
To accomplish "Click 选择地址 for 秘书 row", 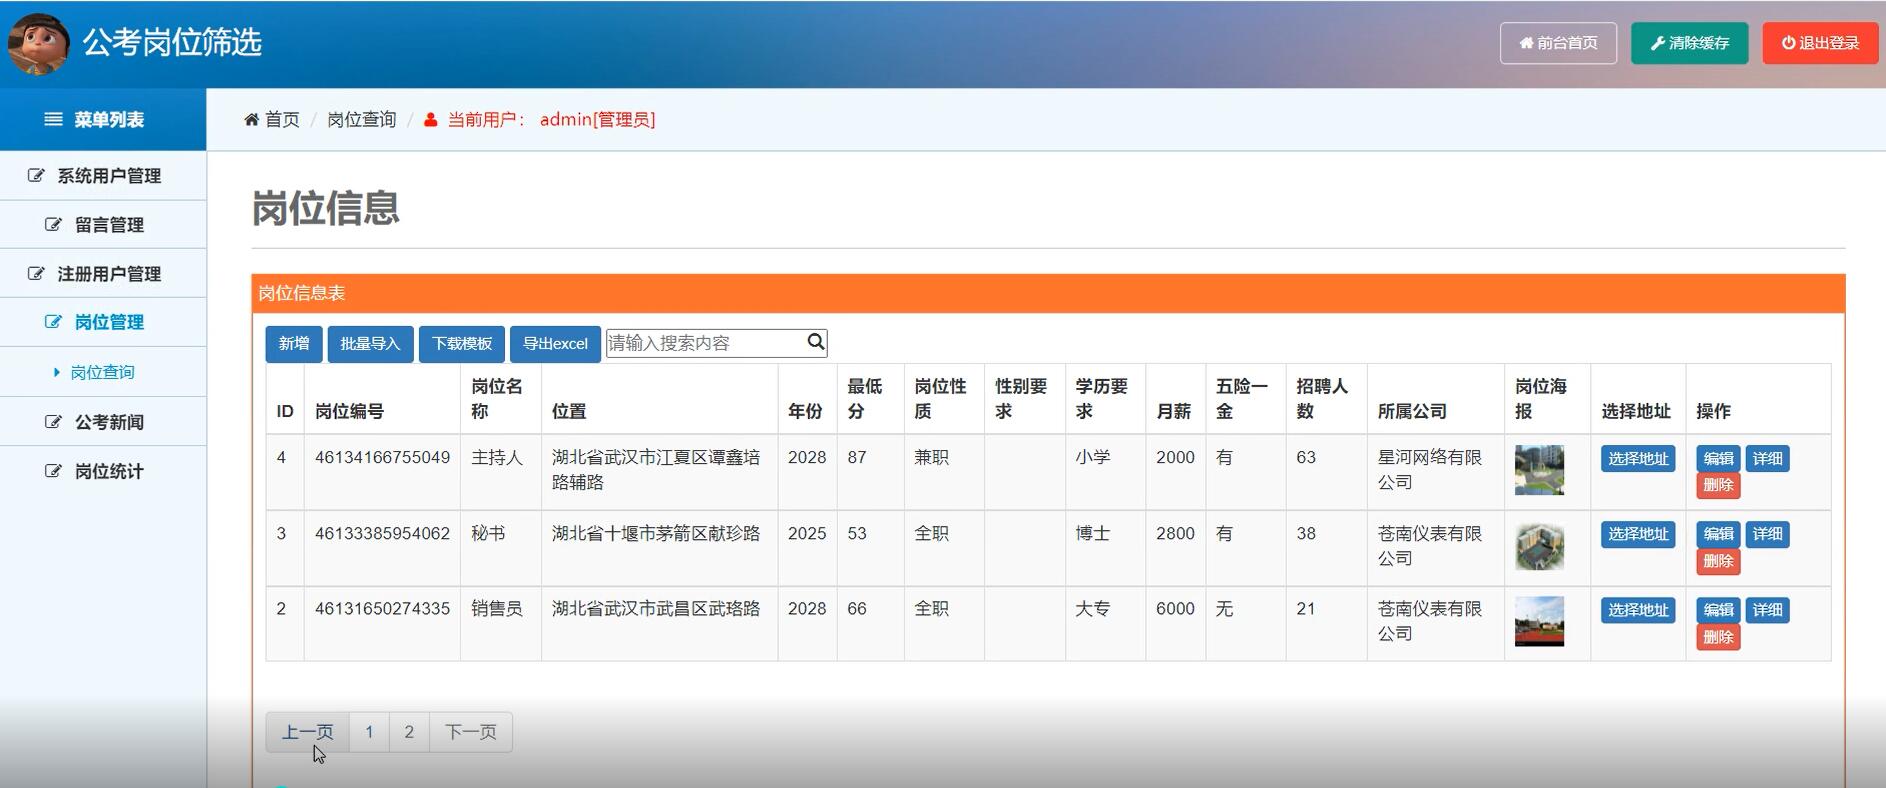I will point(1638,534).
